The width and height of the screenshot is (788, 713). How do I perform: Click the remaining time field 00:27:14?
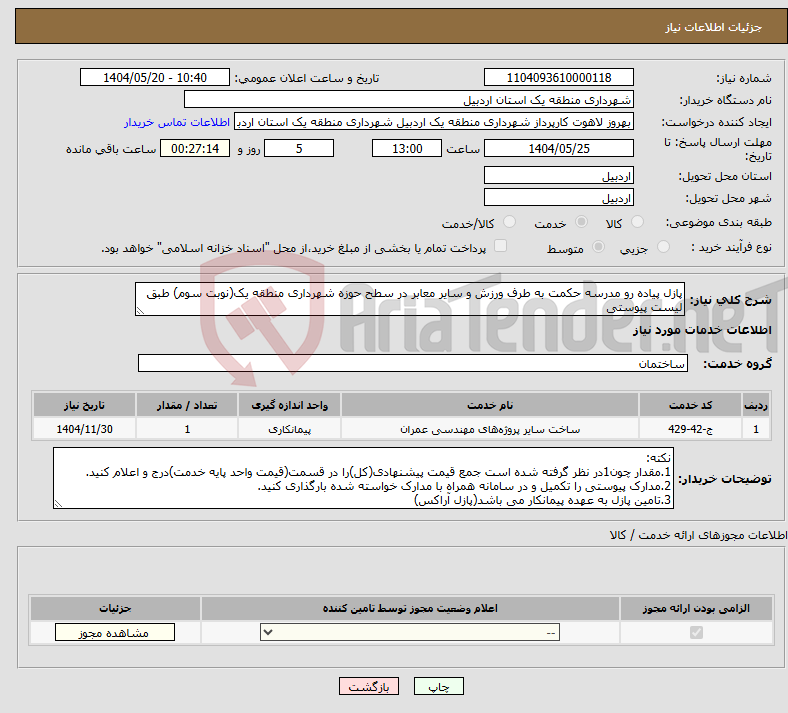pyautogui.click(x=195, y=148)
